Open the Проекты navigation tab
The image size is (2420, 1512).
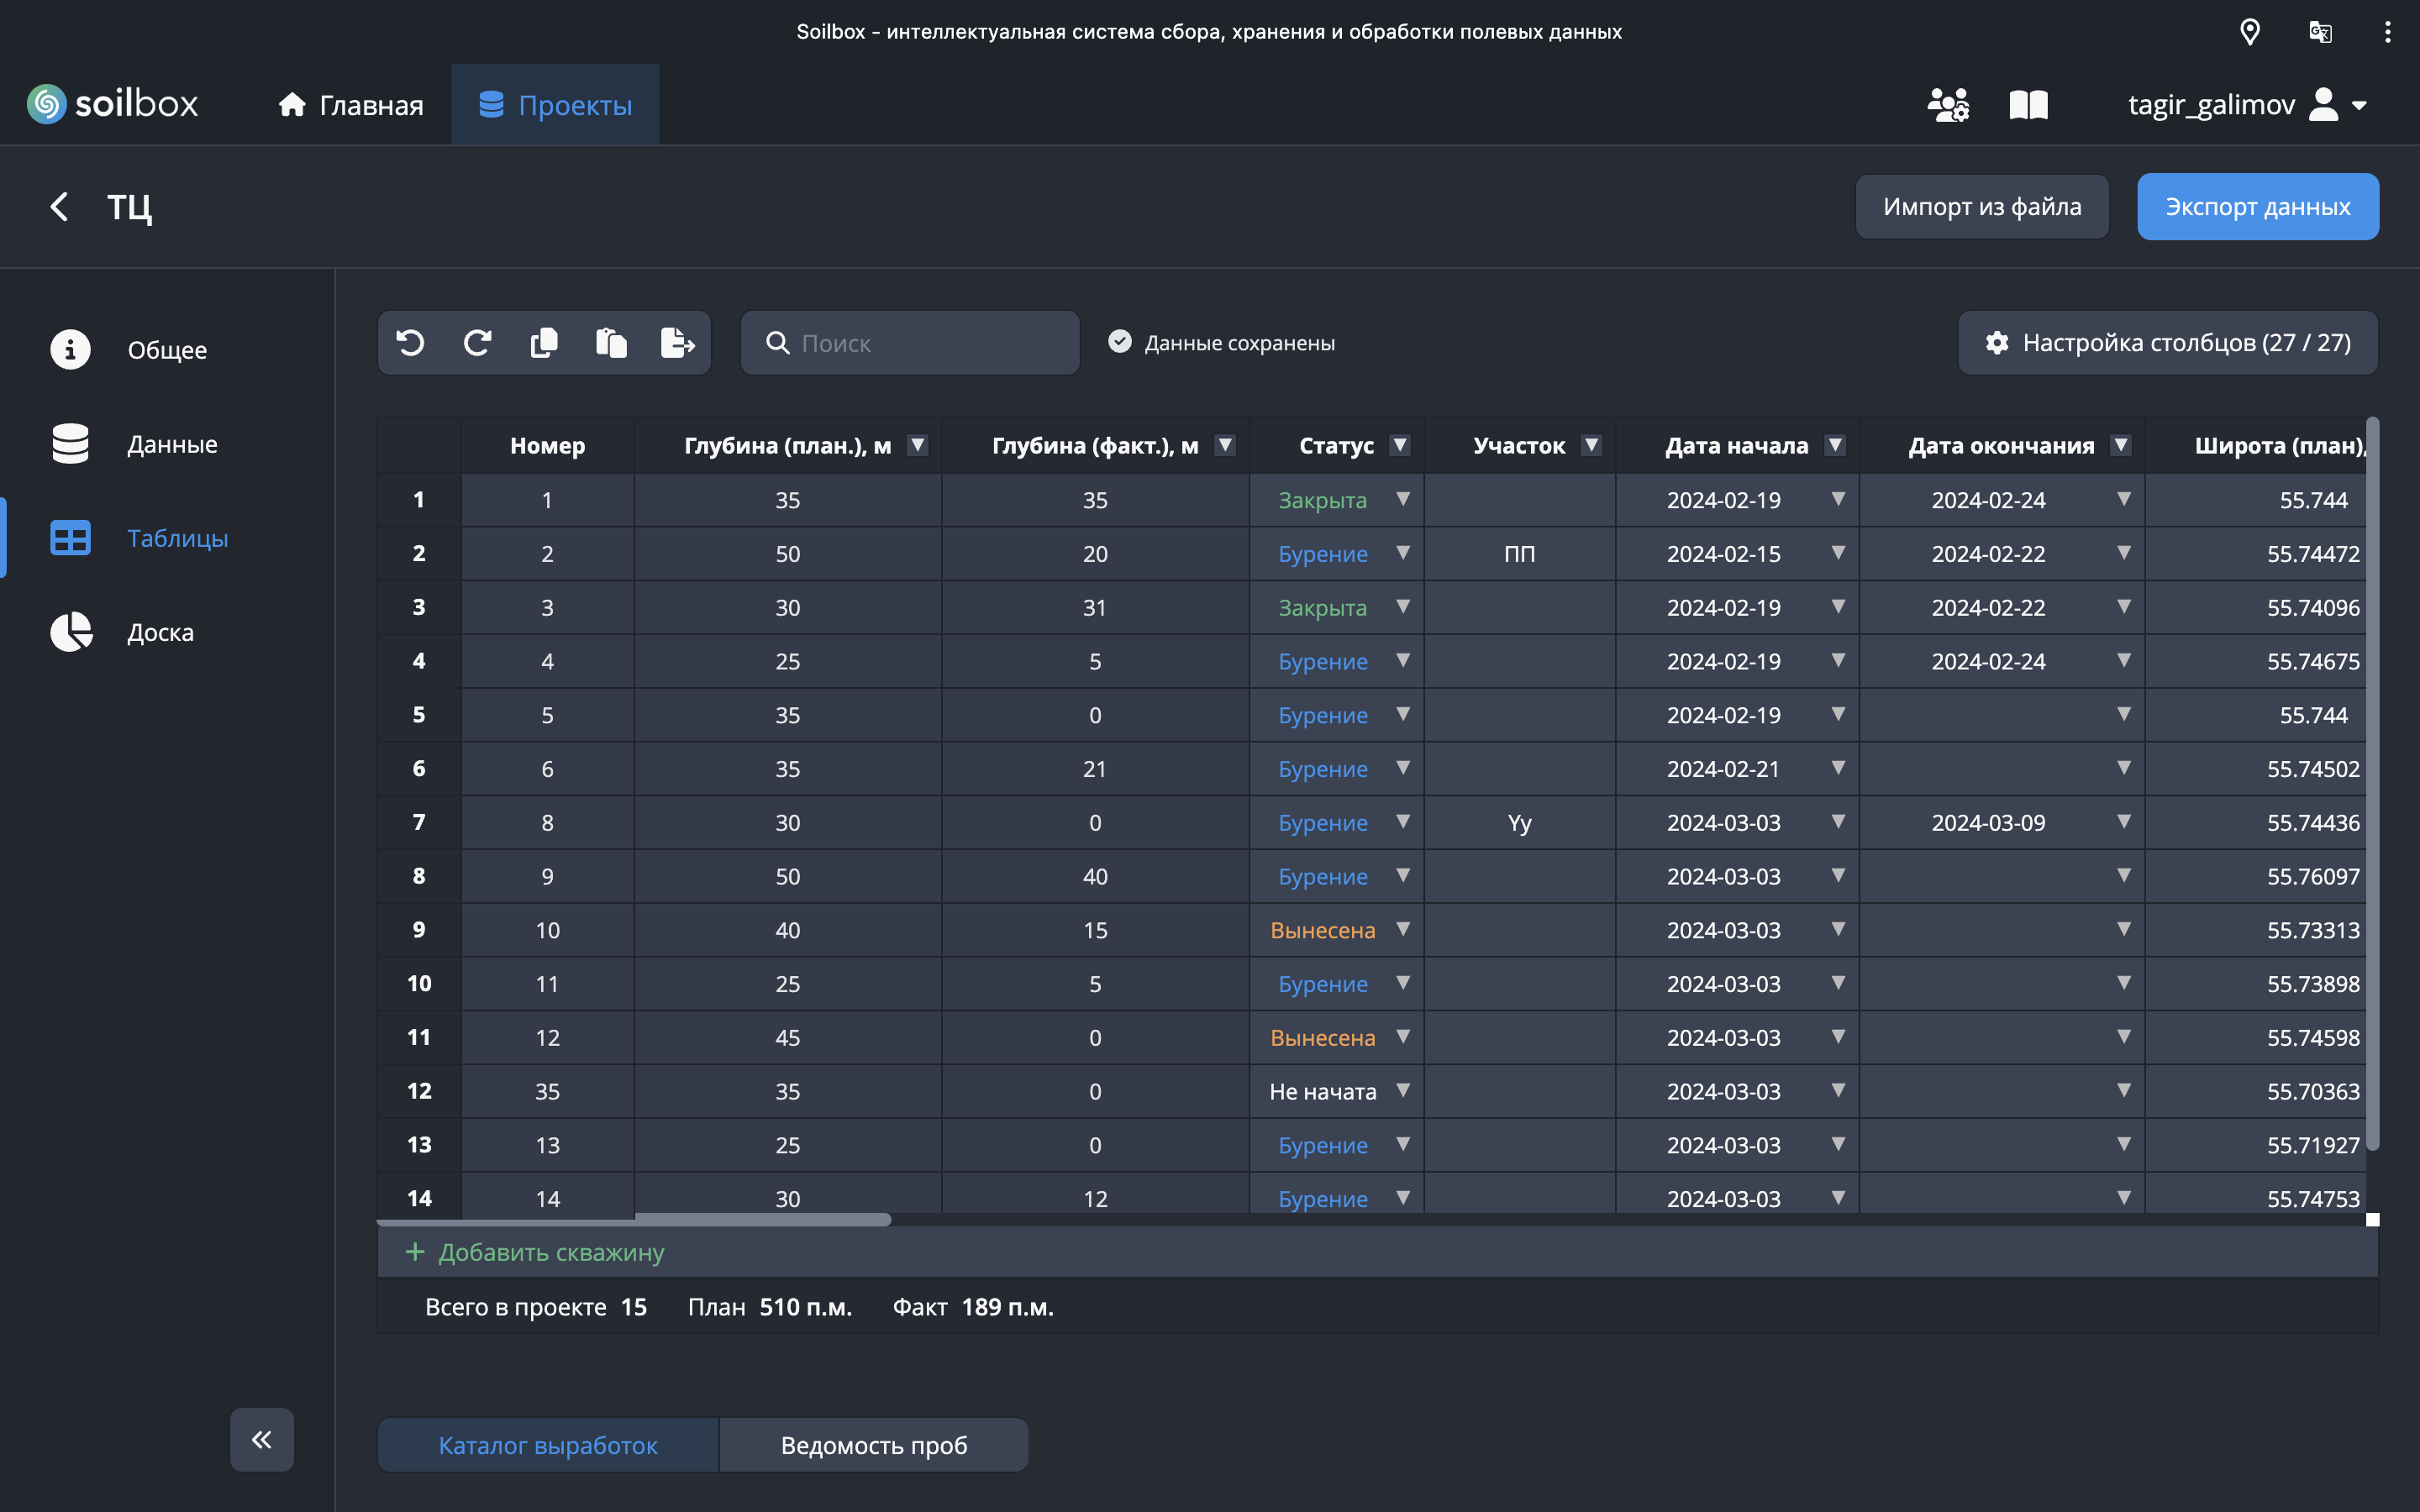pos(555,105)
